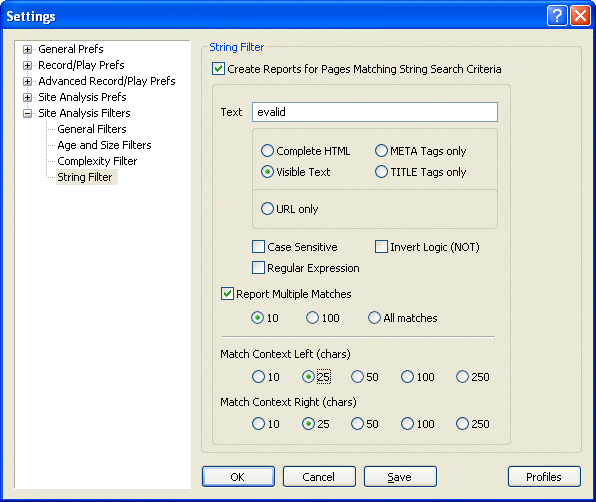Screen dimensions: 596x502
Task: Click the OK button
Action: click(238, 477)
